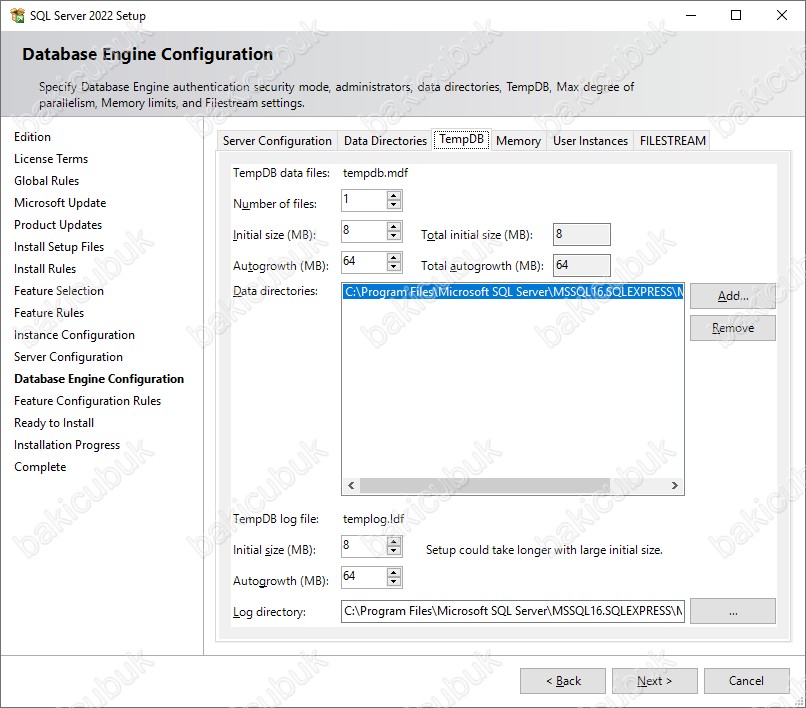Screen dimensions: 806x708
Task: Increase TempDB log Autogrowth value
Action: pos(394,573)
